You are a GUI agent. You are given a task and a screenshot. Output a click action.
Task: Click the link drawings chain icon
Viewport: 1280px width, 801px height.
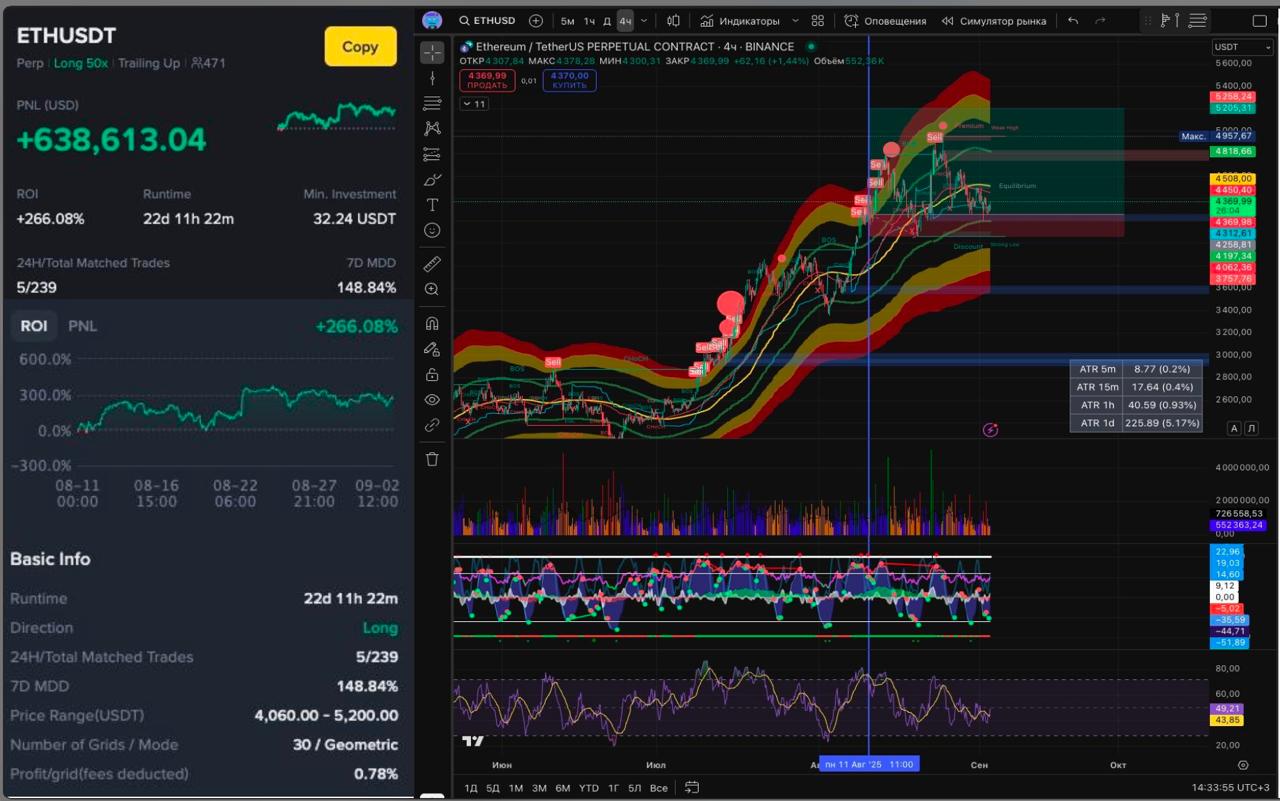(432, 425)
